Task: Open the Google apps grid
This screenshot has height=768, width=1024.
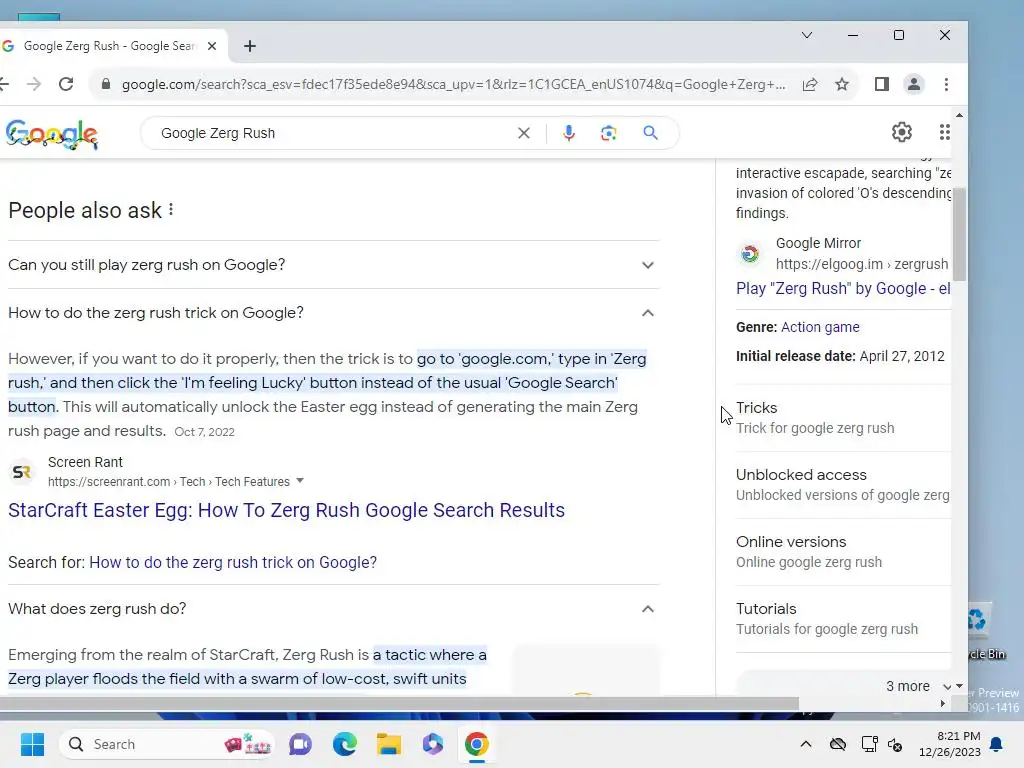Action: (944, 132)
